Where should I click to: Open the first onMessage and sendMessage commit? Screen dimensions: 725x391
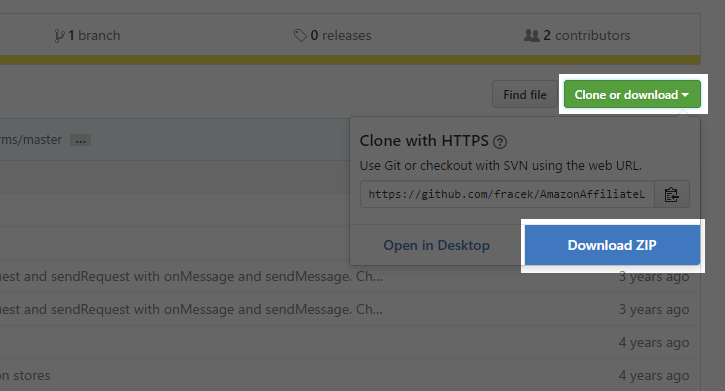pos(191,276)
